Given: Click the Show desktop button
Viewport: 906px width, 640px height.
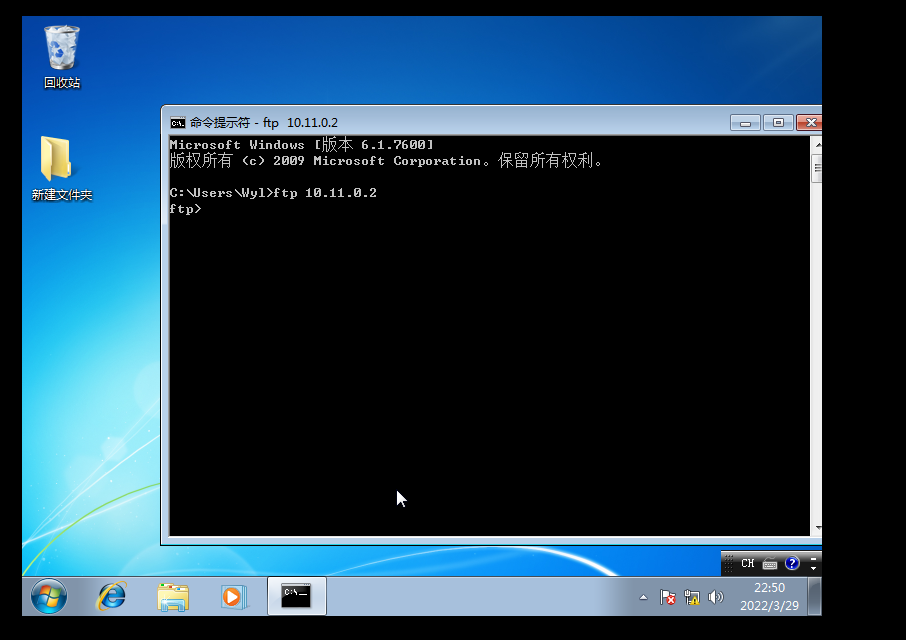Looking at the screenshot, I should tap(815, 597).
